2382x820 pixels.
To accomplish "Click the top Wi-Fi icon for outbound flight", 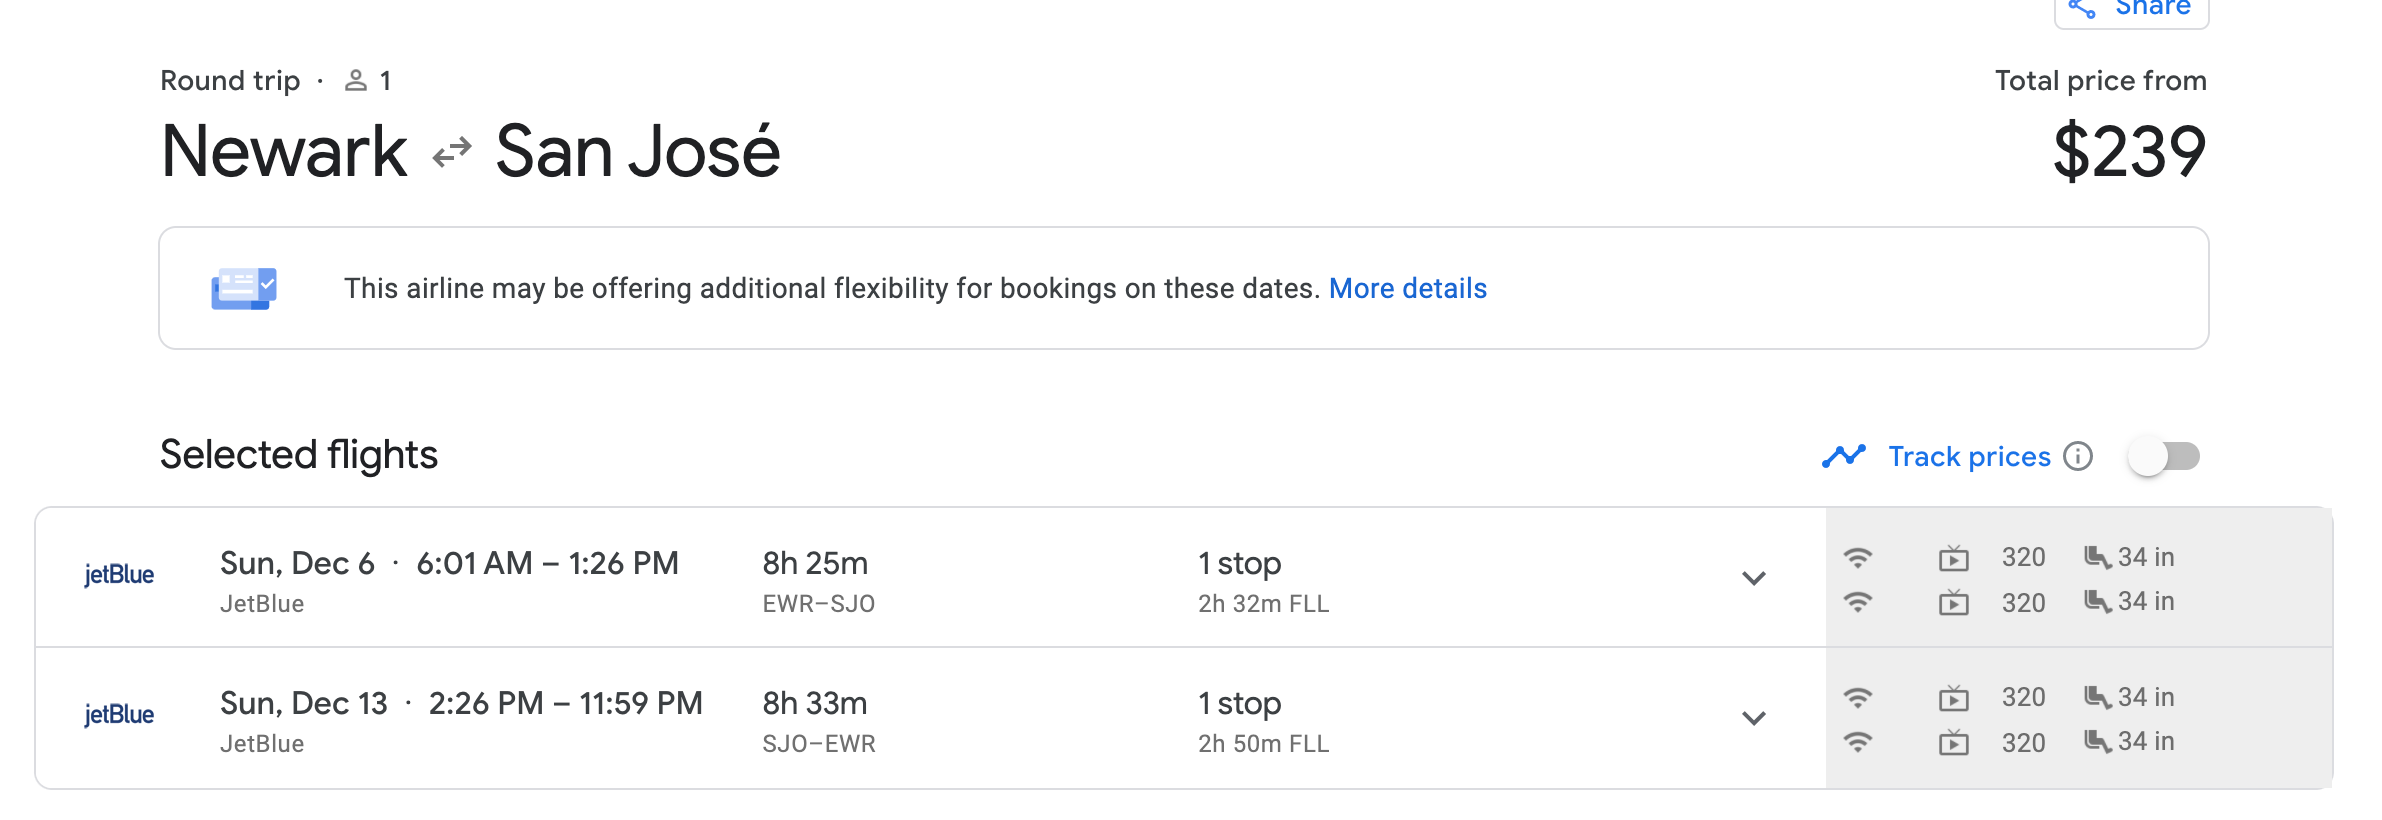I will [x=1857, y=557].
